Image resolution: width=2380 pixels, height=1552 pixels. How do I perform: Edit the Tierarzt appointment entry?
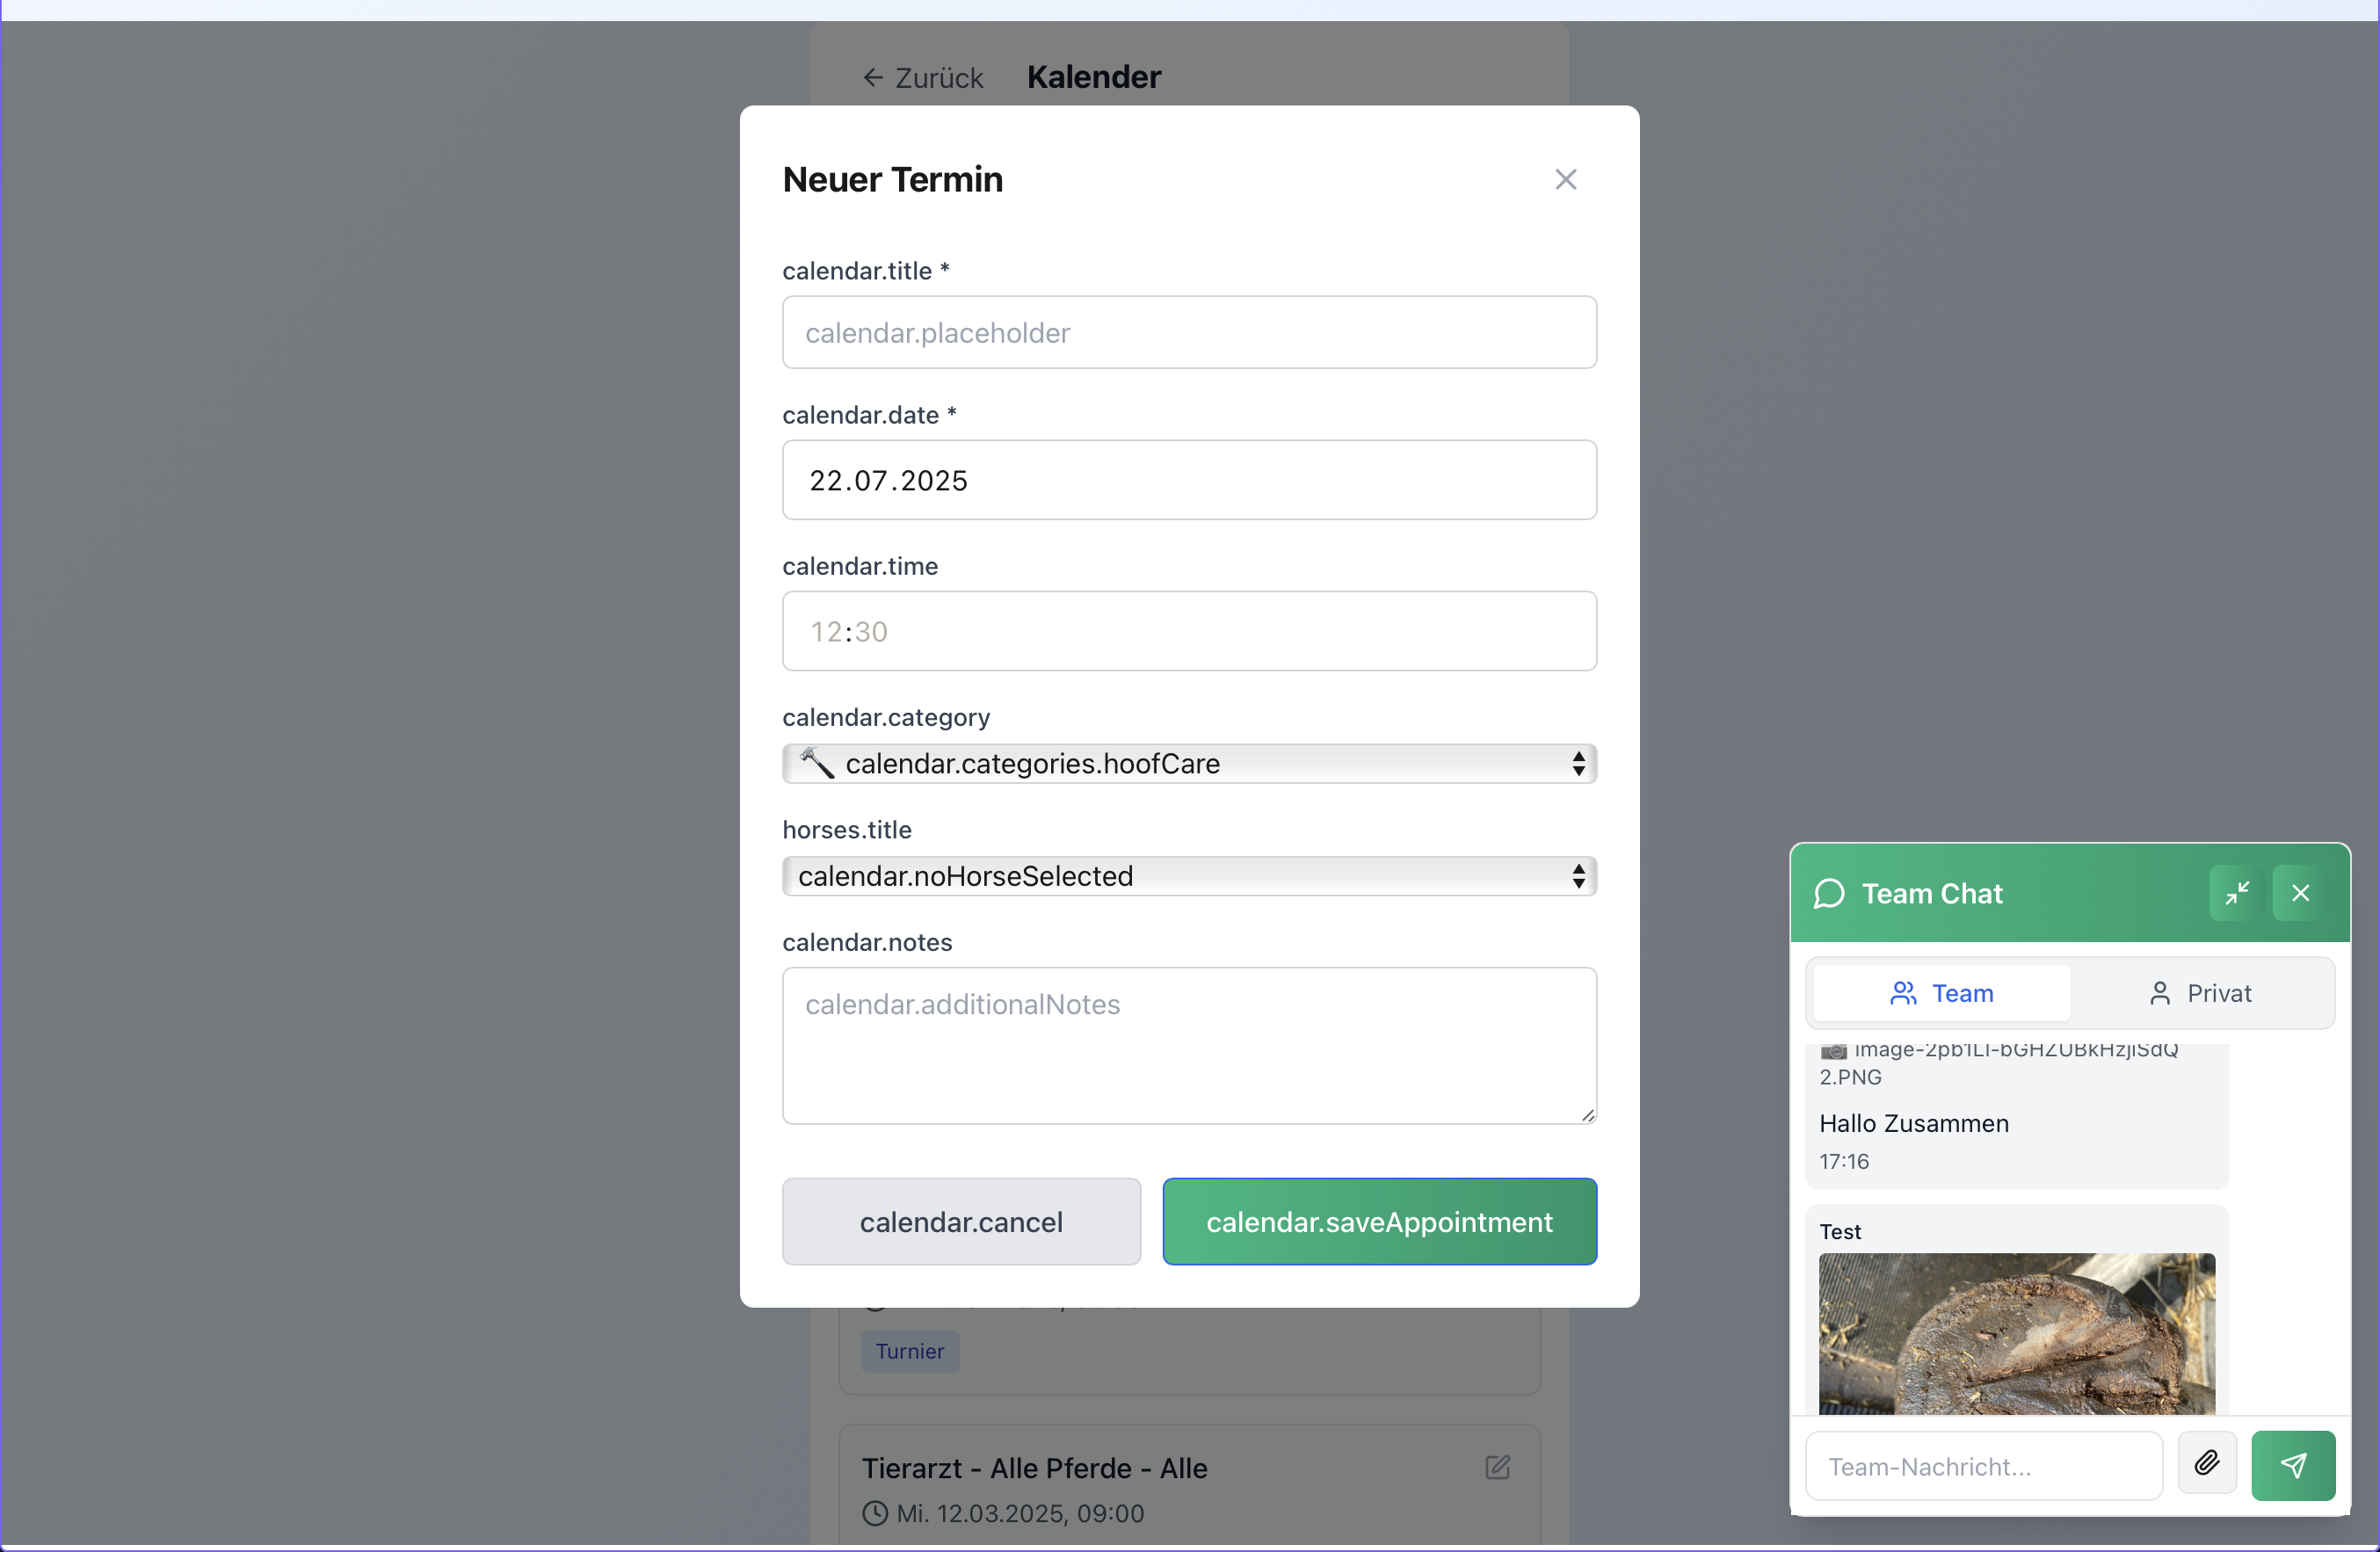pyautogui.click(x=1497, y=1467)
